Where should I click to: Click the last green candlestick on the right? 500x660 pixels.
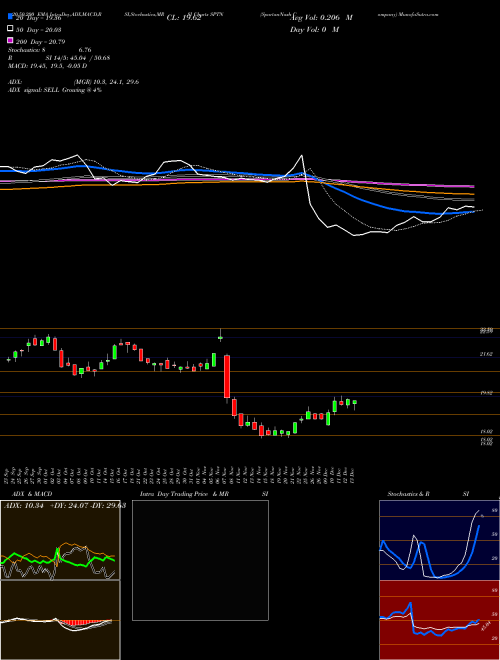[355, 404]
